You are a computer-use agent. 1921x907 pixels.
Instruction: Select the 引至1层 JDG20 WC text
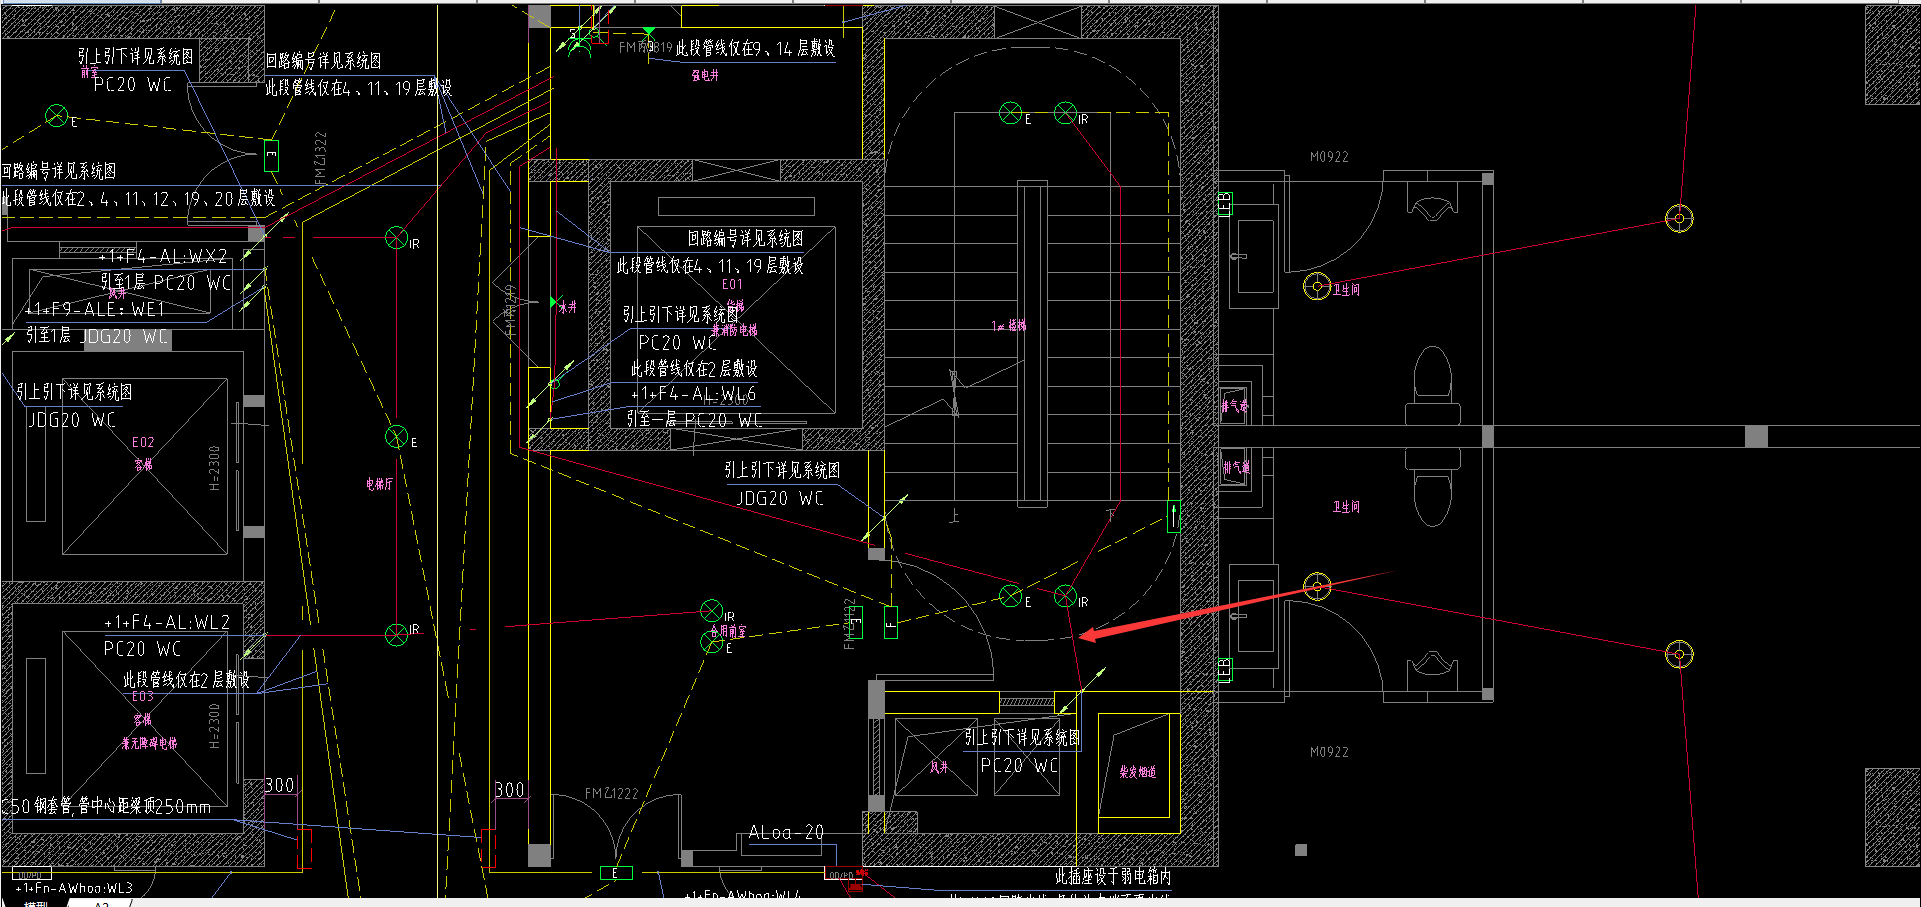pyautogui.click(x=97, y=336)
